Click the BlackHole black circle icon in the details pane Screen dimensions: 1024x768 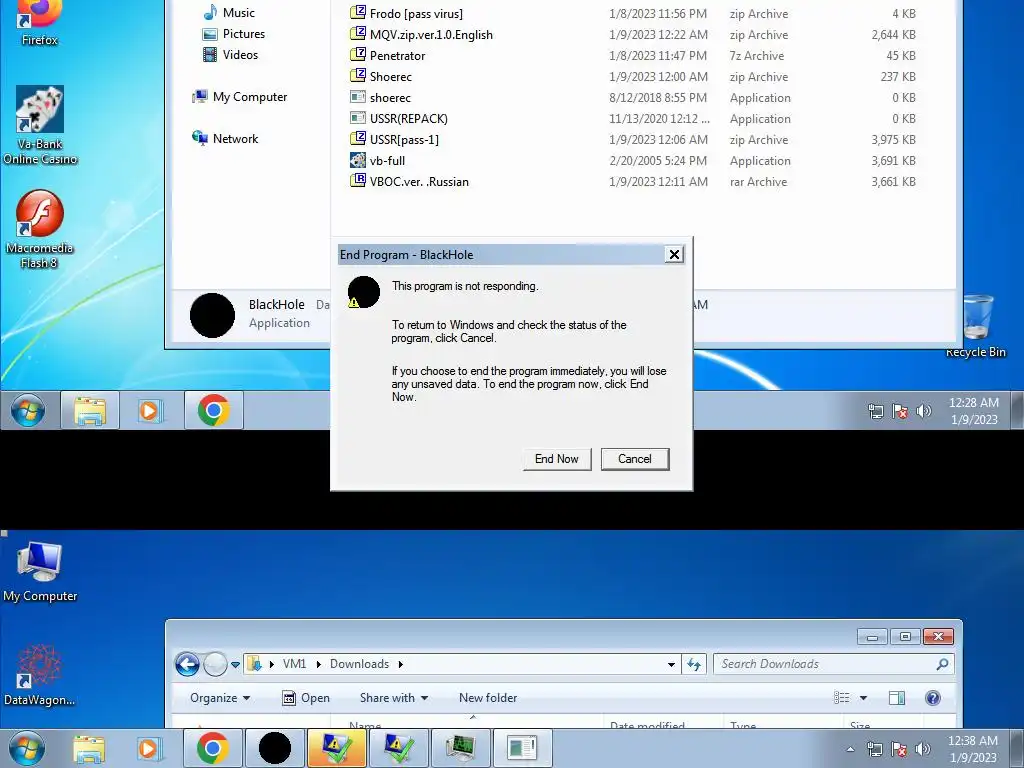[x=212, y=315]
